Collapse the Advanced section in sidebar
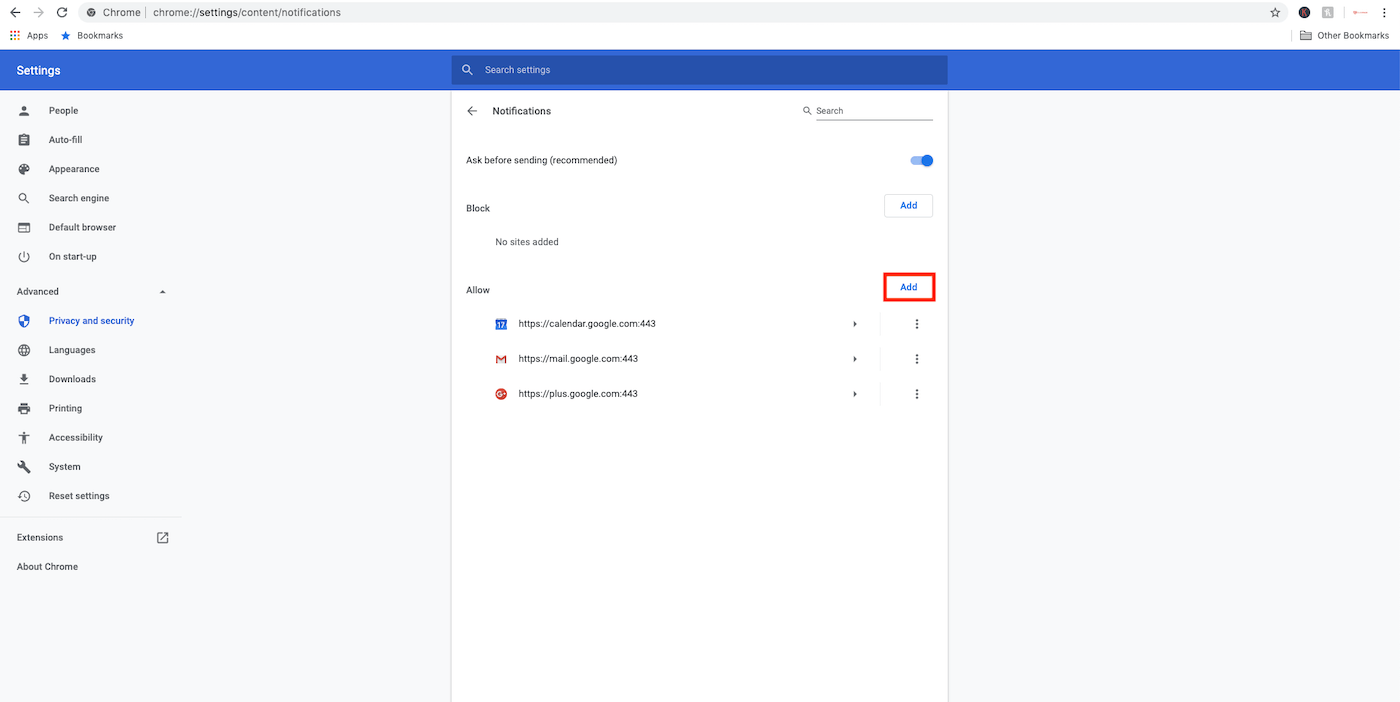This screenshot has width=1400, height=702. [163, 292]
